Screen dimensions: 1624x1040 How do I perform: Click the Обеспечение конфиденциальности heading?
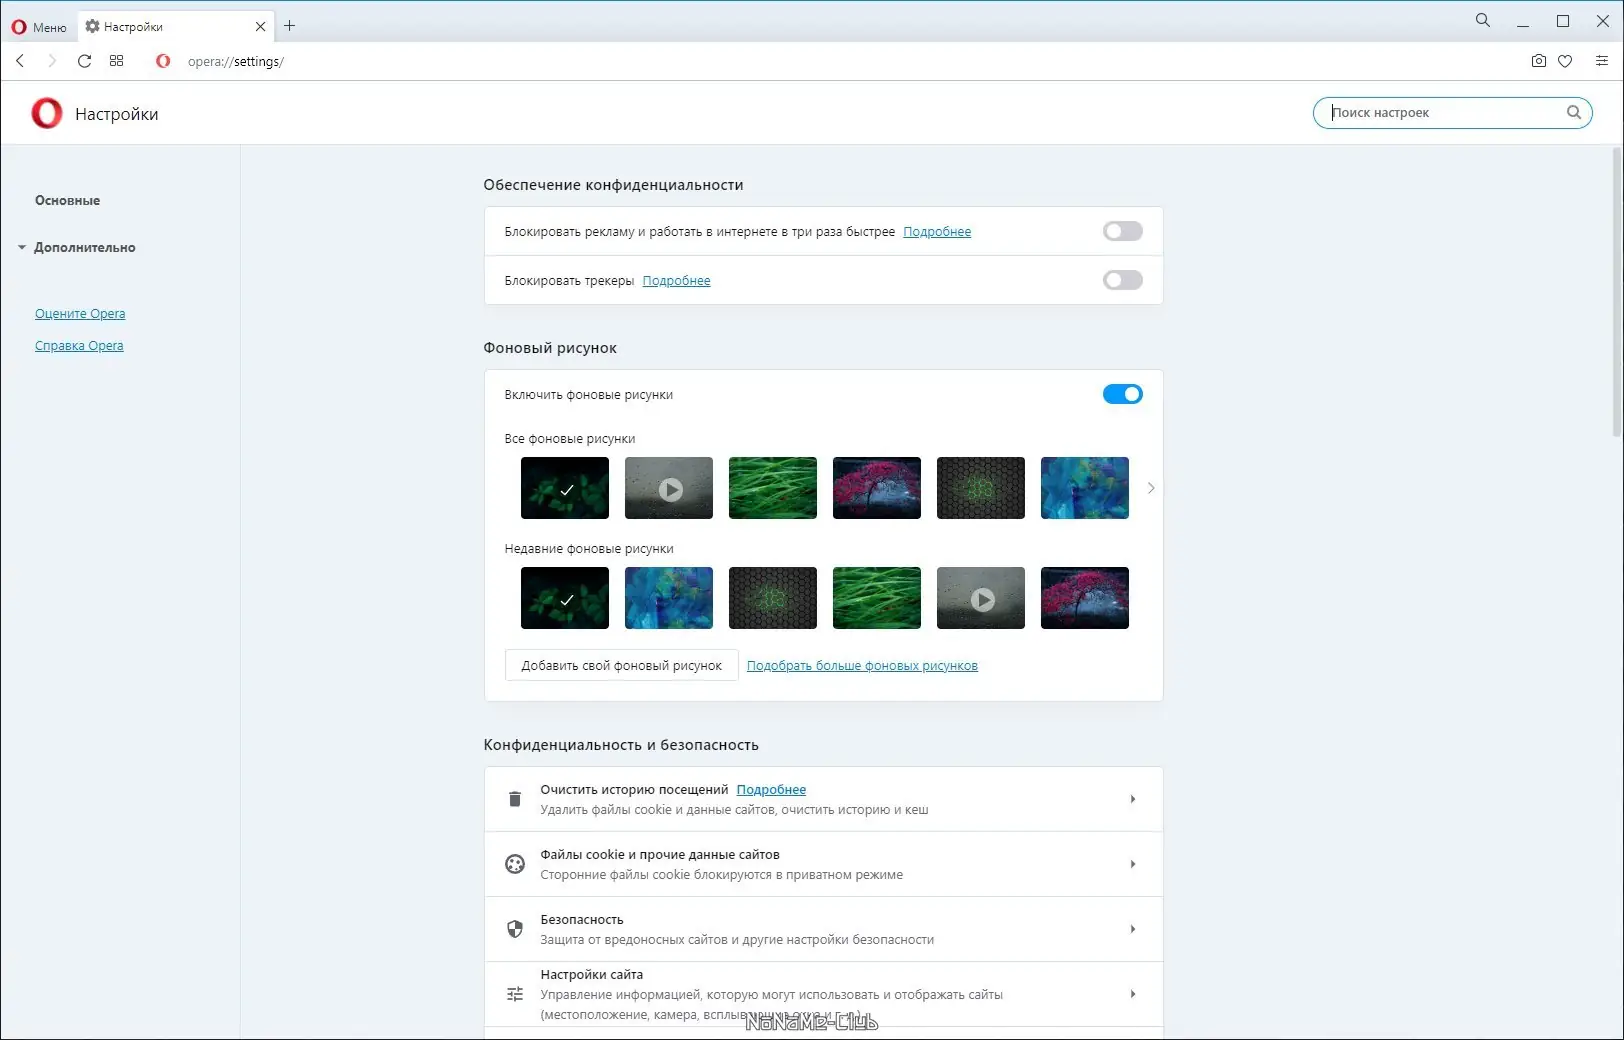613,185
